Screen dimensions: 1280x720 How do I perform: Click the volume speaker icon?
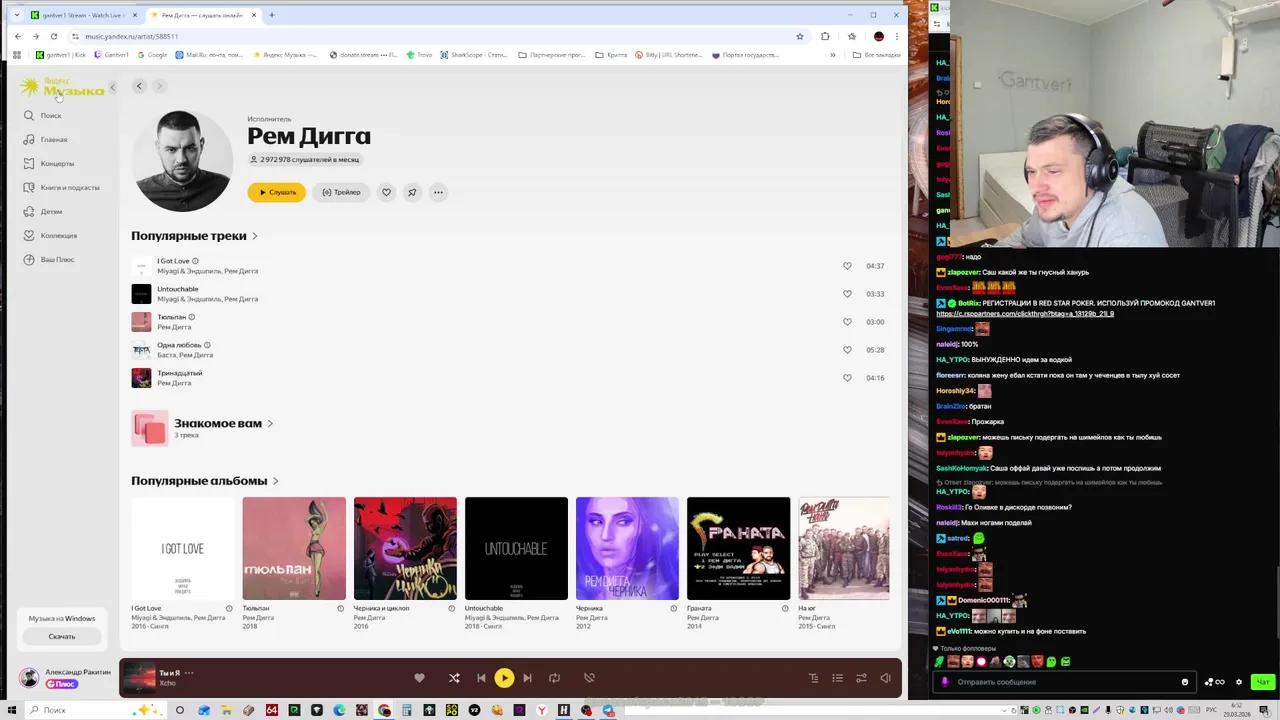pos(885,678)
